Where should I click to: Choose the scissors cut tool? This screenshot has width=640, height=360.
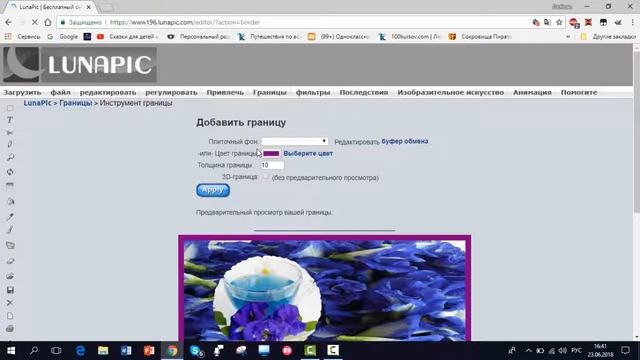coord(10,132)
